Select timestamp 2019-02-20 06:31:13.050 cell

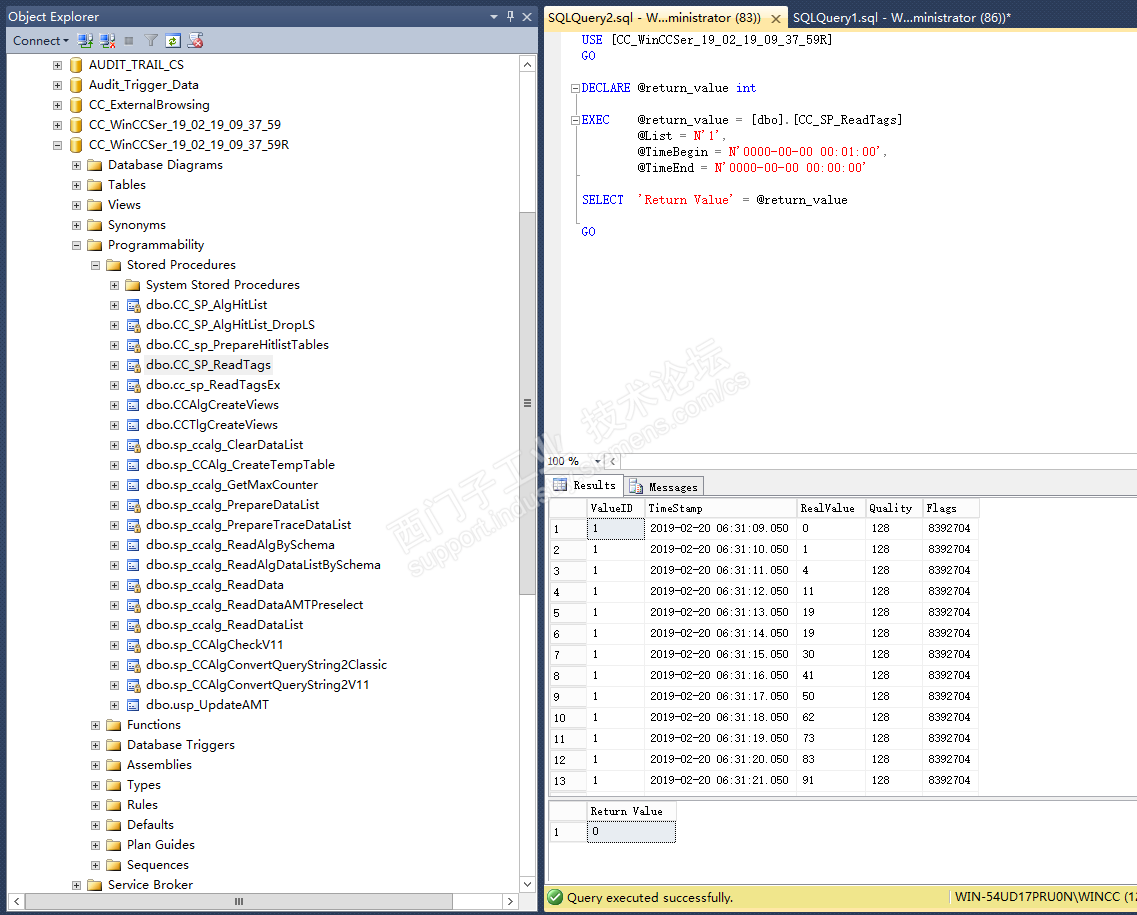pyautogui.click(x=720, y=613)
